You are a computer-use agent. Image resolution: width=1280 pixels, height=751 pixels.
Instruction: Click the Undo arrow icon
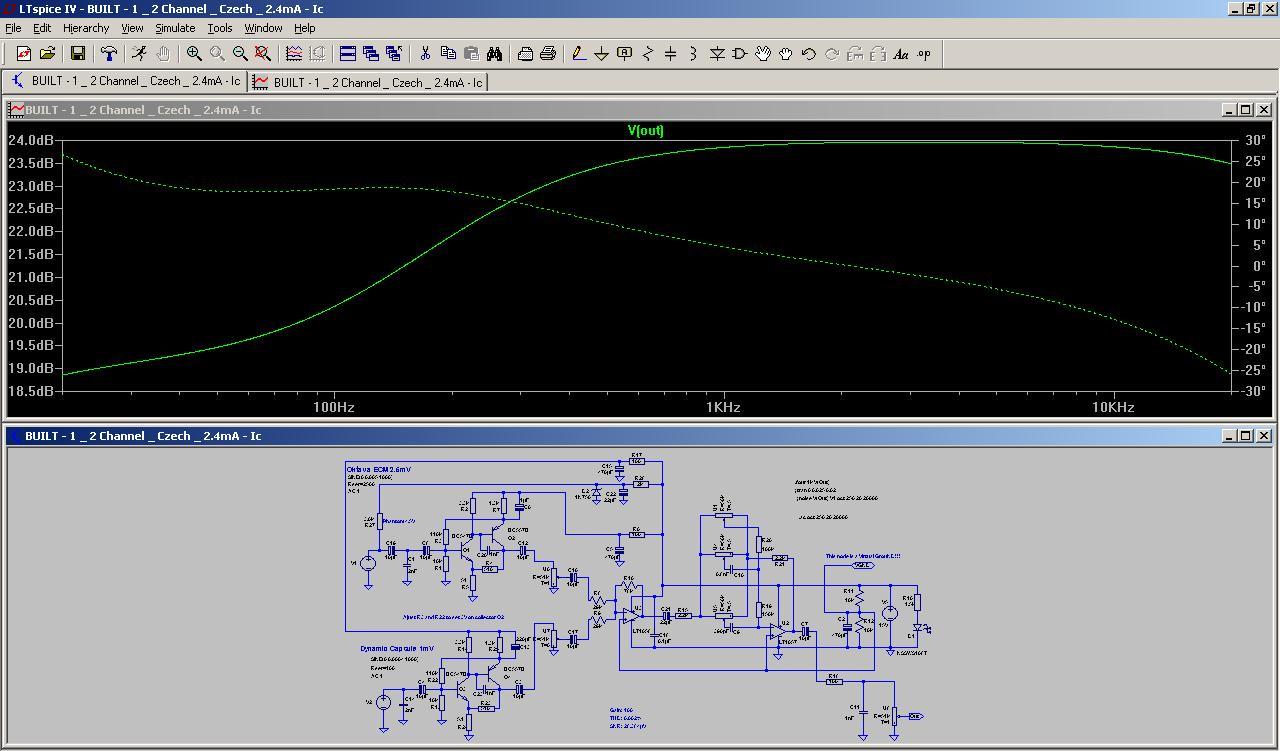coord(809,54)
